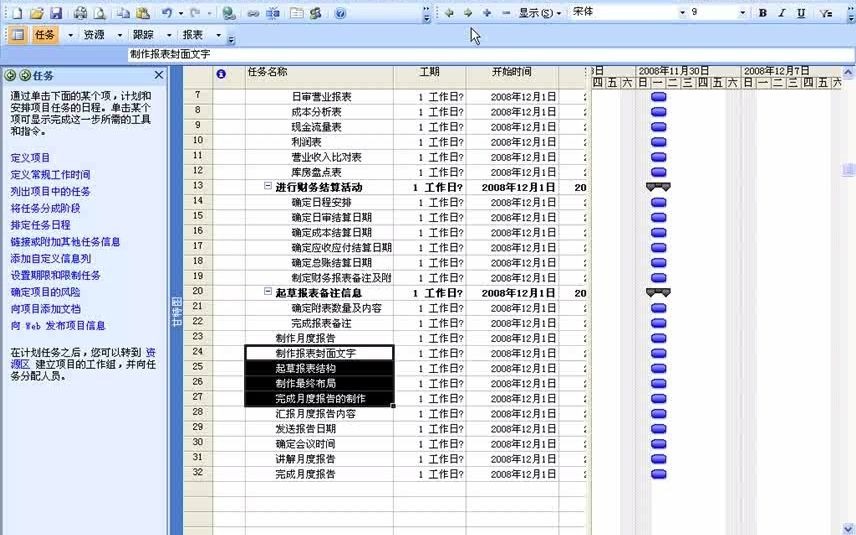The height and width of the screenshot is (535, 856).
Task: Click the globe hyperlink icon
Action: pos(229,13)
